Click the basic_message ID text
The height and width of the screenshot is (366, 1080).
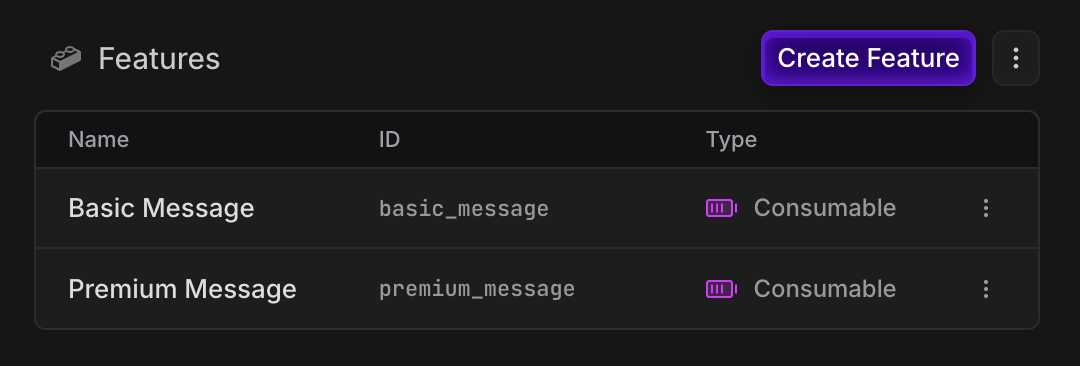click(464, 209)
